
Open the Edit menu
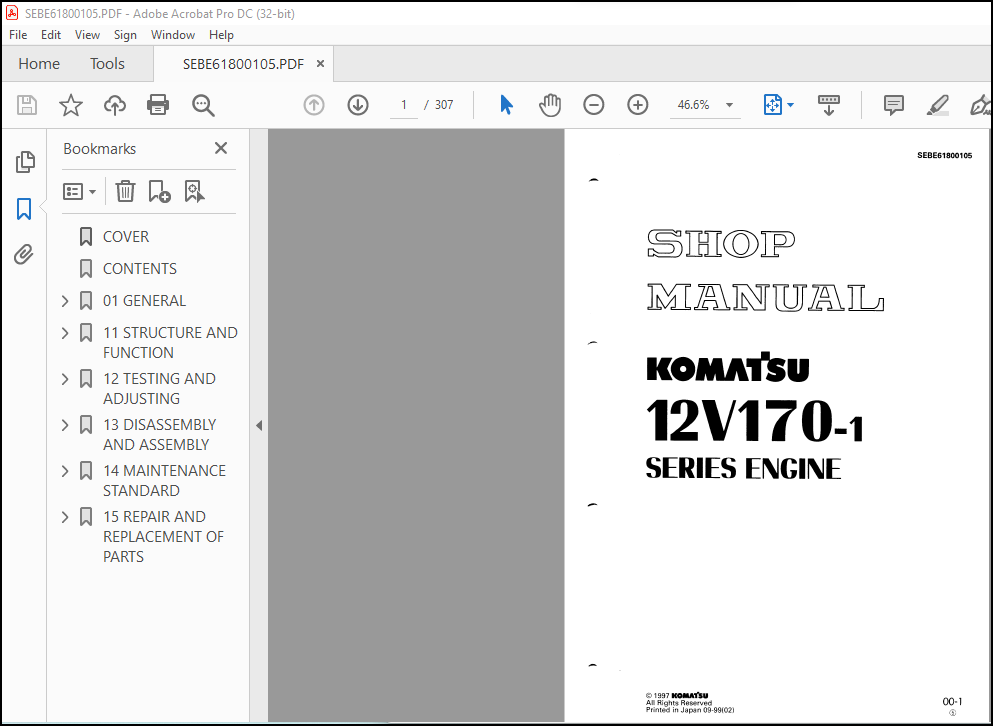point(51,35)
